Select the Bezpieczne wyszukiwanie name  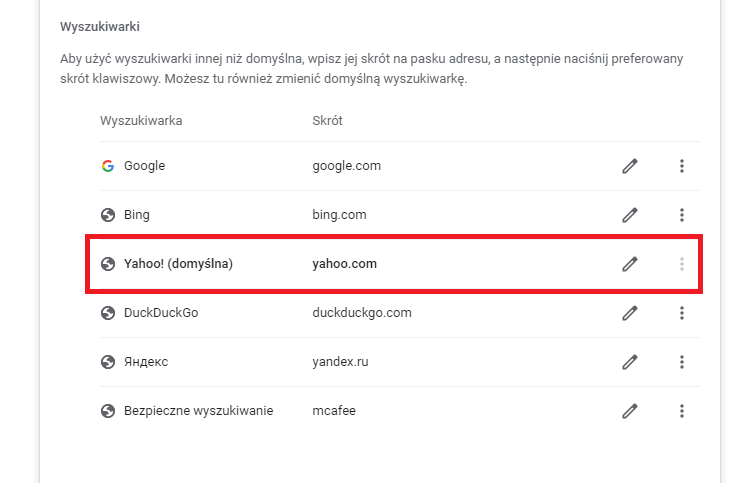click(x=198, y=411)
